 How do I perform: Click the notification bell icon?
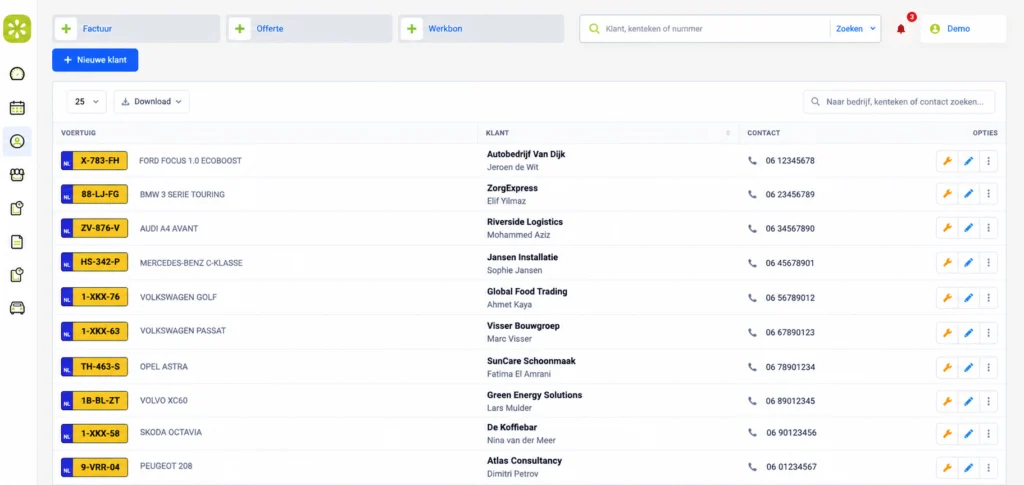click(901, 29)
